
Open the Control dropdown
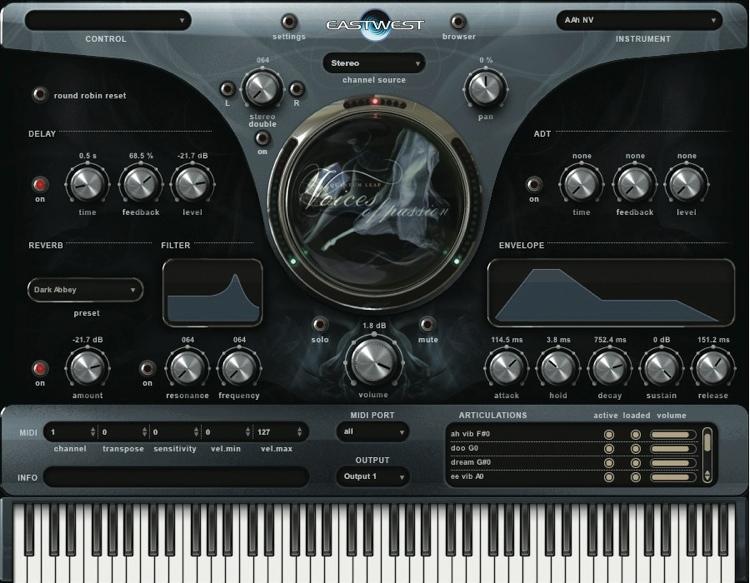pyautogui.click(x=108, y=21)
